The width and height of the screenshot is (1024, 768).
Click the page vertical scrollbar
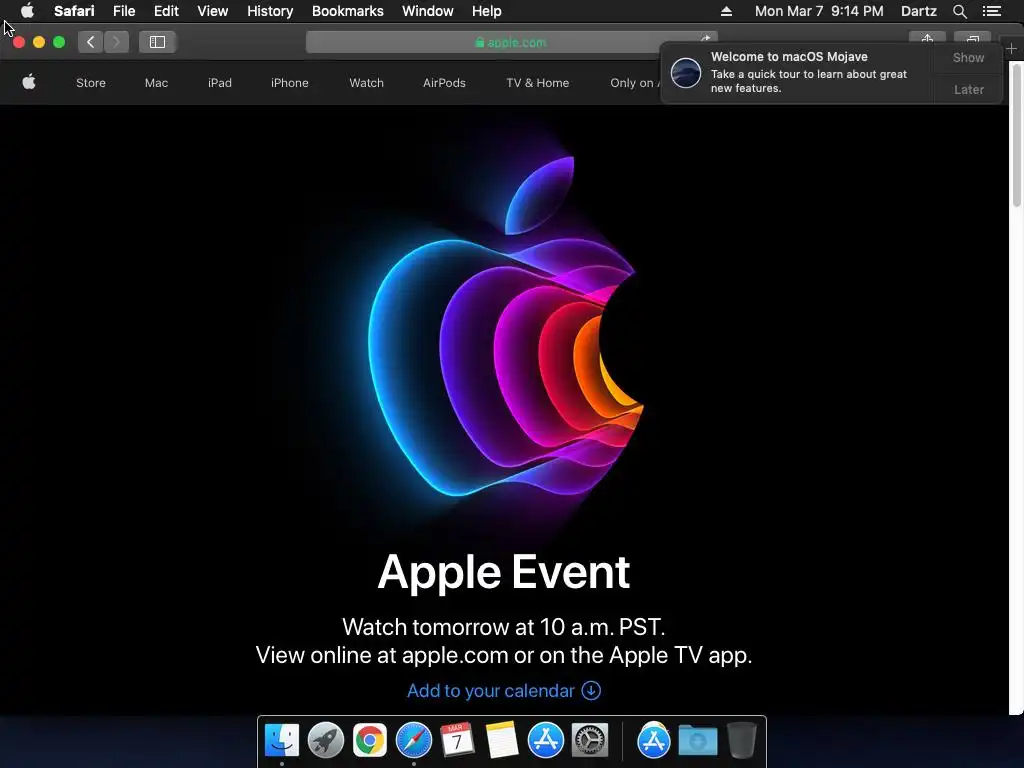coord(1016,136)
